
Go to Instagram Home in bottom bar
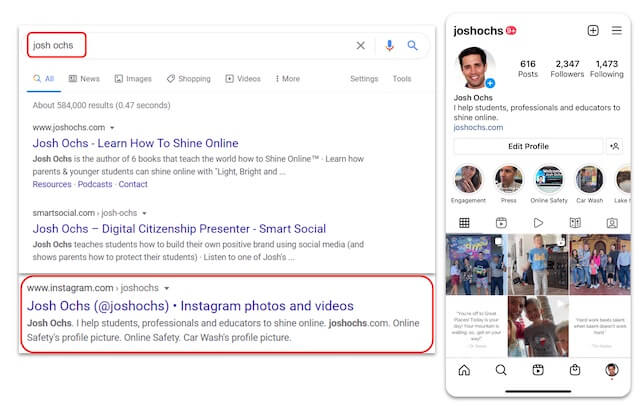(x=464, y=370)
